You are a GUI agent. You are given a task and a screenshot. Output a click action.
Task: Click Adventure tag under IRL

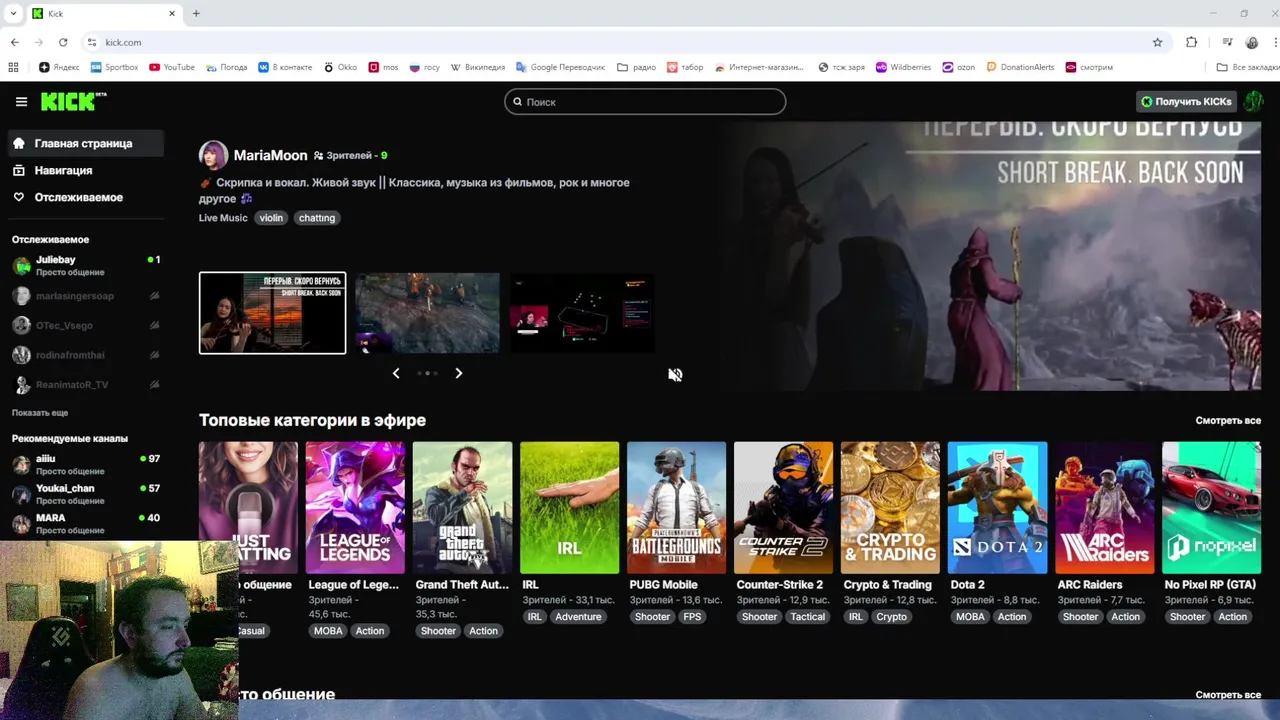[x=578, y=617]
